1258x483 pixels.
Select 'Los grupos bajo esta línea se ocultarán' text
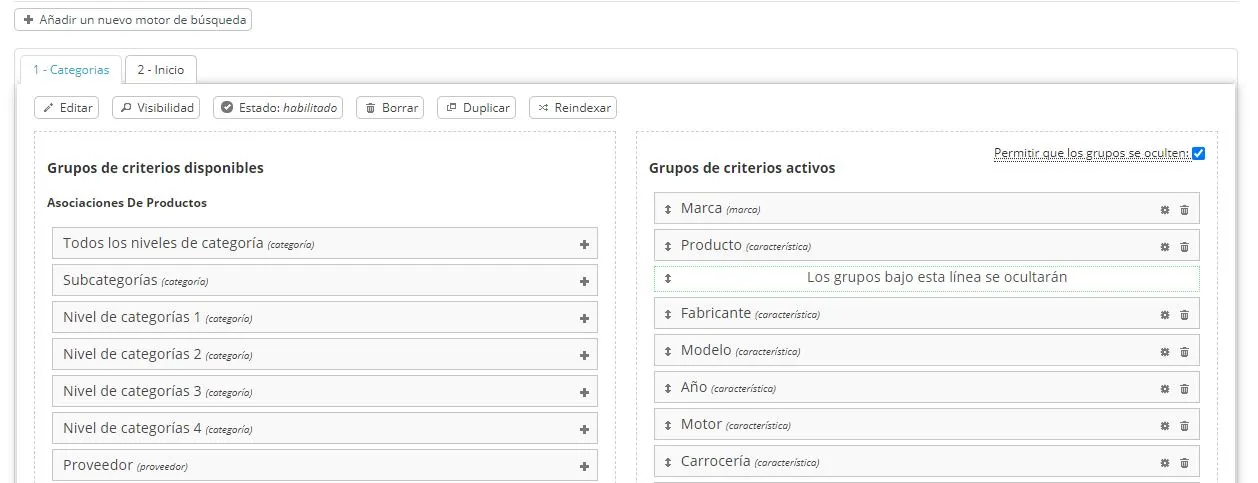937,277
